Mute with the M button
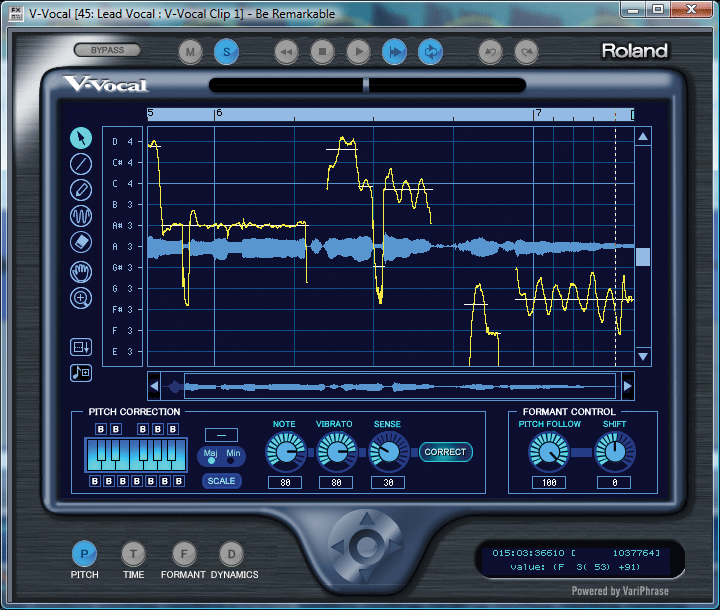The height and width of the screenshot is (610, 720). (x=190, y=52)
